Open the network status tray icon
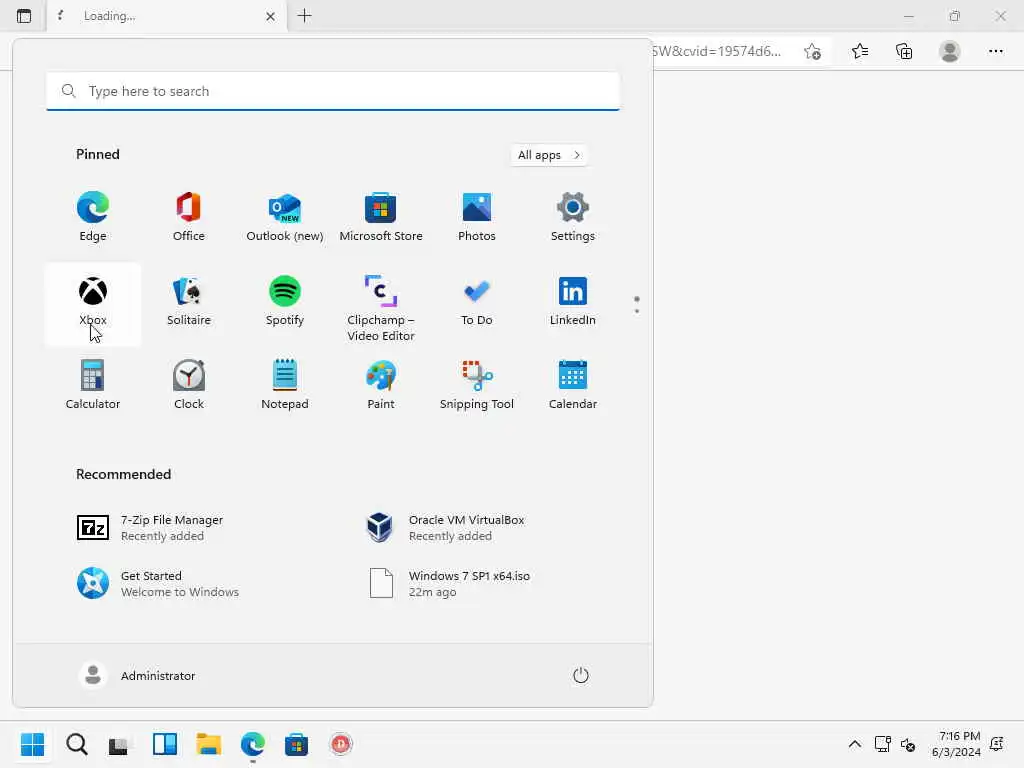This screenshot has height=768, width=1024. tap(883, 744)
